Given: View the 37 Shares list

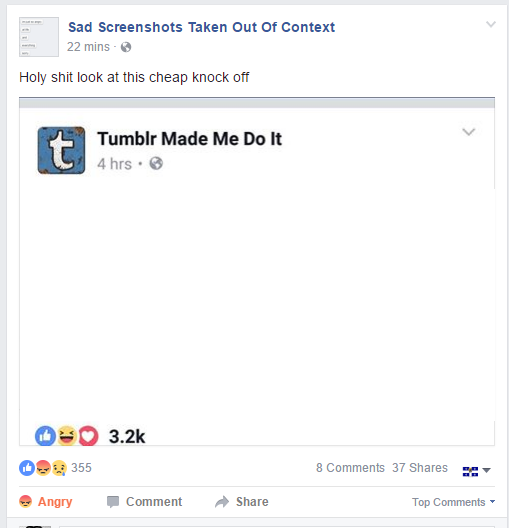Looking at the screenshot, I should pyautogui.click(x=420, y=468).
